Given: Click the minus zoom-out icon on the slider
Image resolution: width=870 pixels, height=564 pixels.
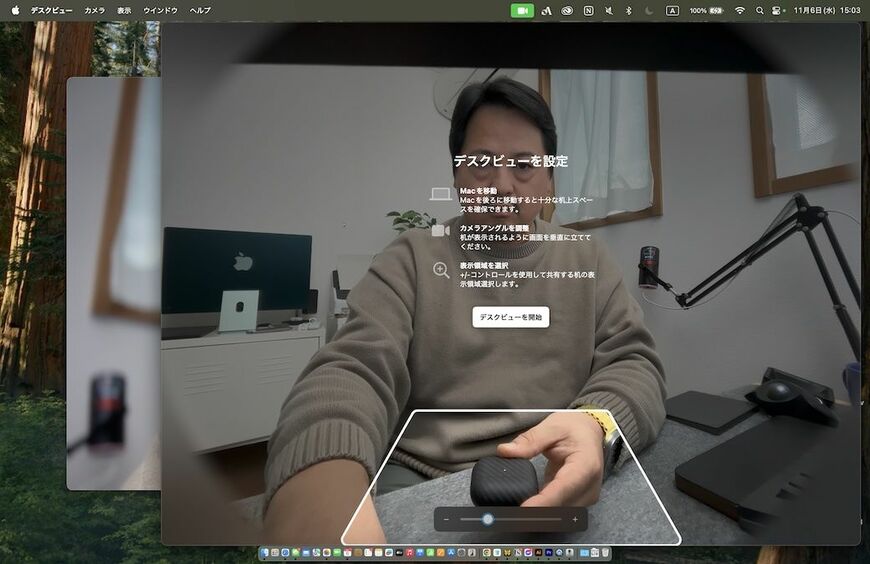Looking at the screenshot, I should coord(447,520).
